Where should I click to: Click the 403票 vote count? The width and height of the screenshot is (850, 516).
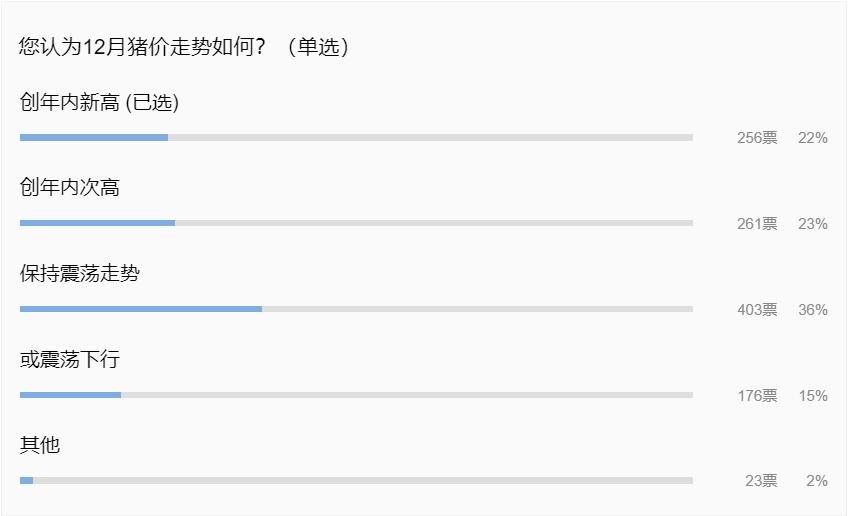click(757, 310)
